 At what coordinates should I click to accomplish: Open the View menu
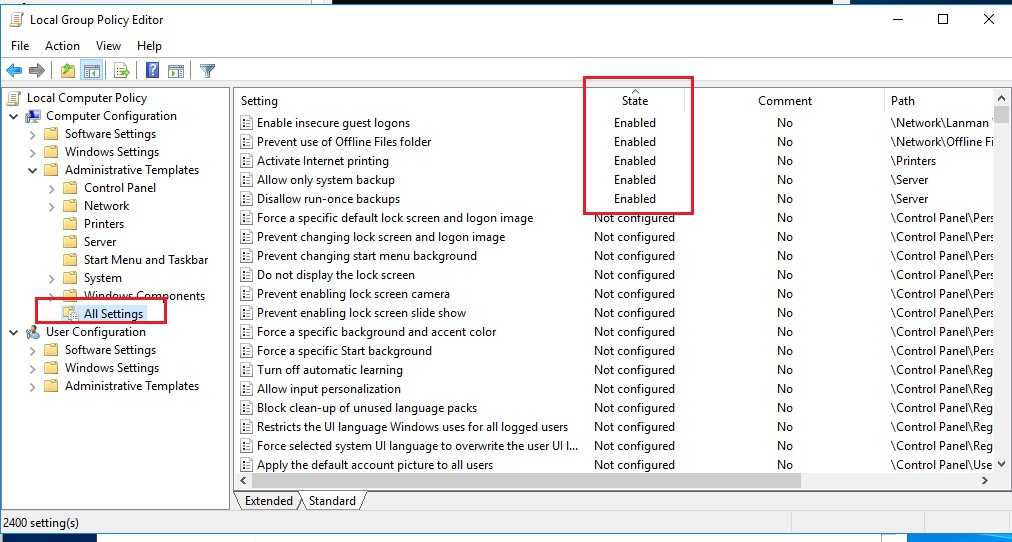(x=108, y=46)
